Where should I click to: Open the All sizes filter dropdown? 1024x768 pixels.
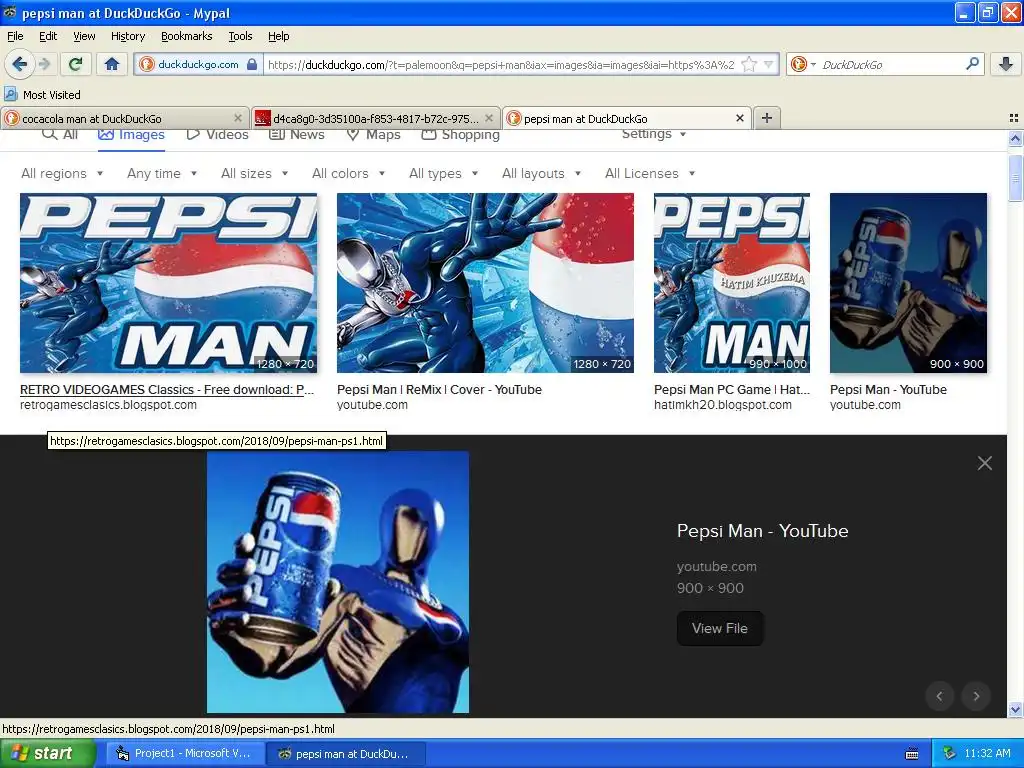(254, 173)
